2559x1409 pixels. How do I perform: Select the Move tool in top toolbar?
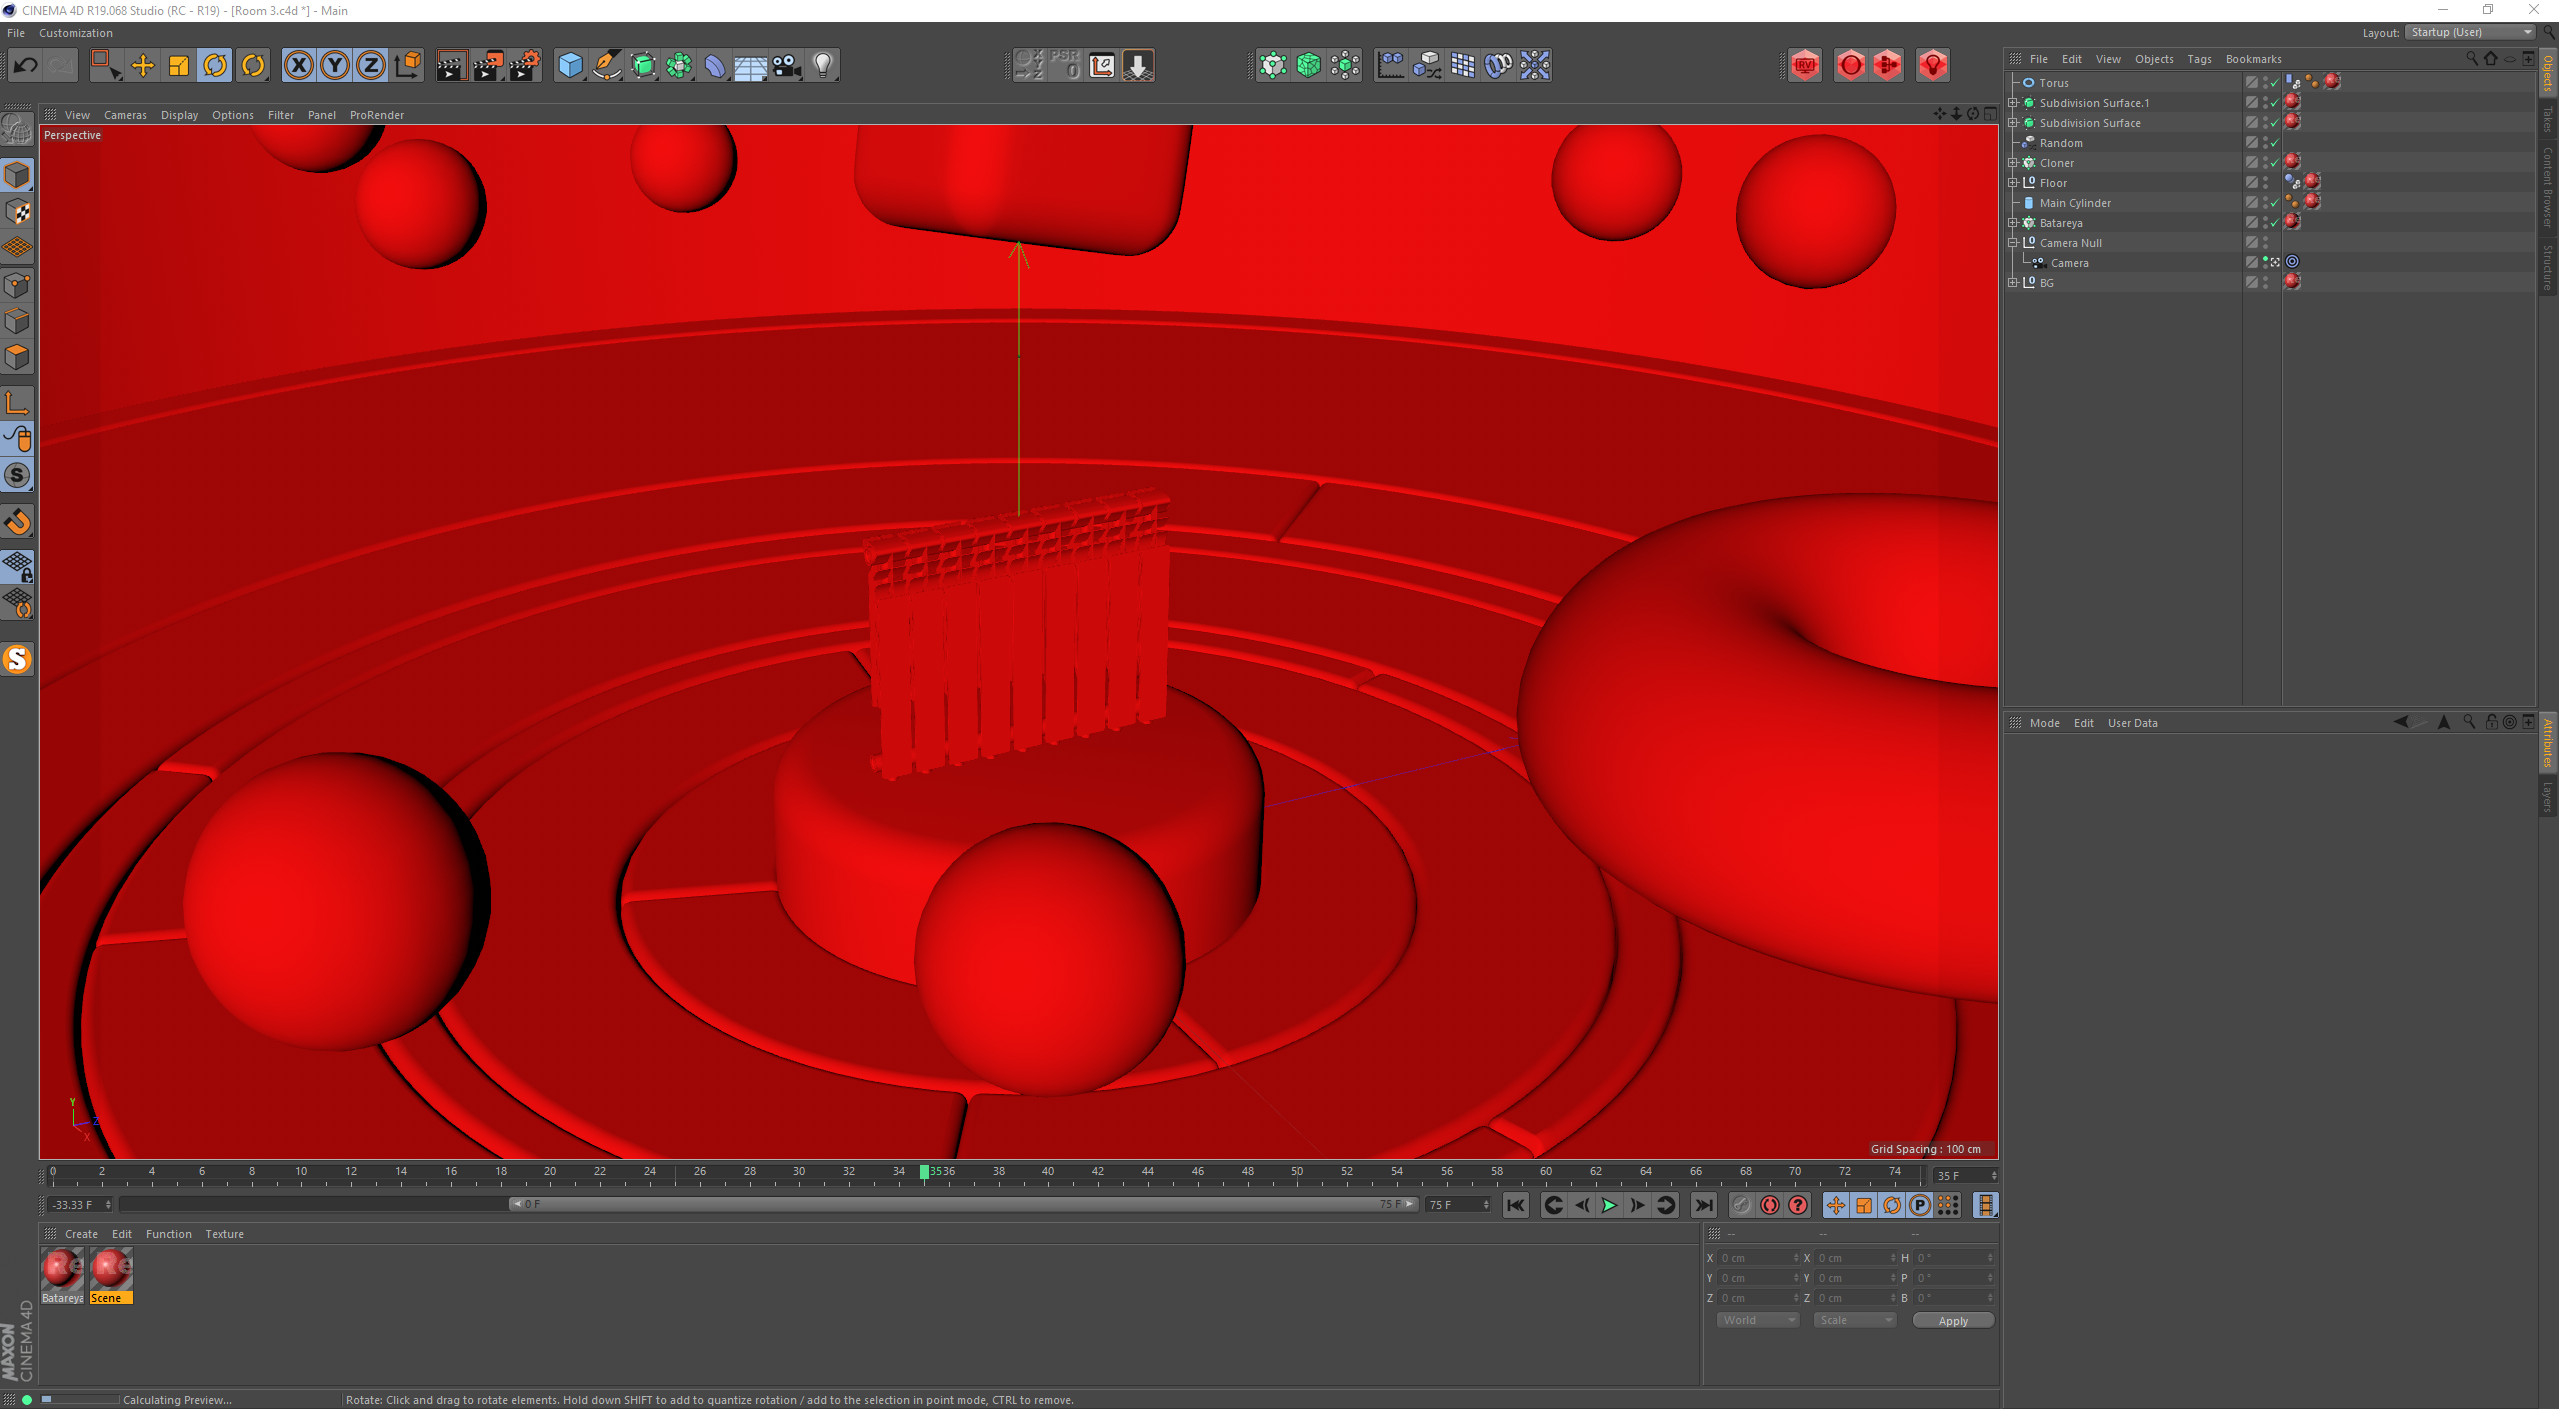coord(142,66)
